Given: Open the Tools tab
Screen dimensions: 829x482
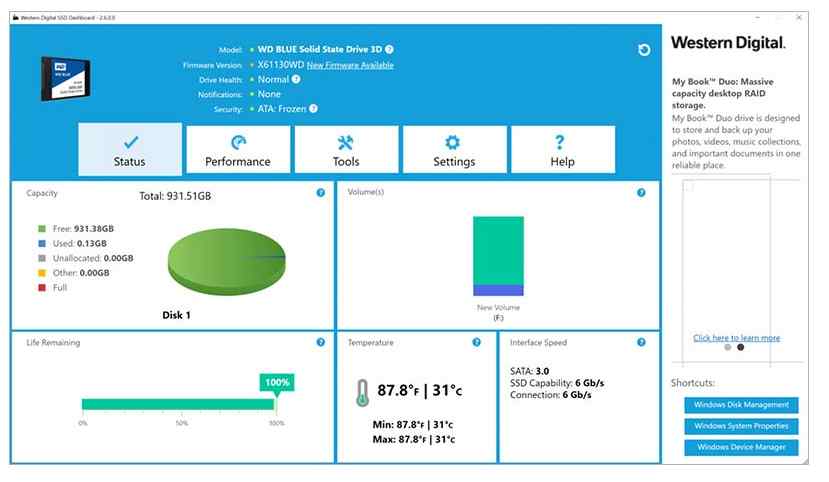Looking at the screenshot, I should 346,150.
